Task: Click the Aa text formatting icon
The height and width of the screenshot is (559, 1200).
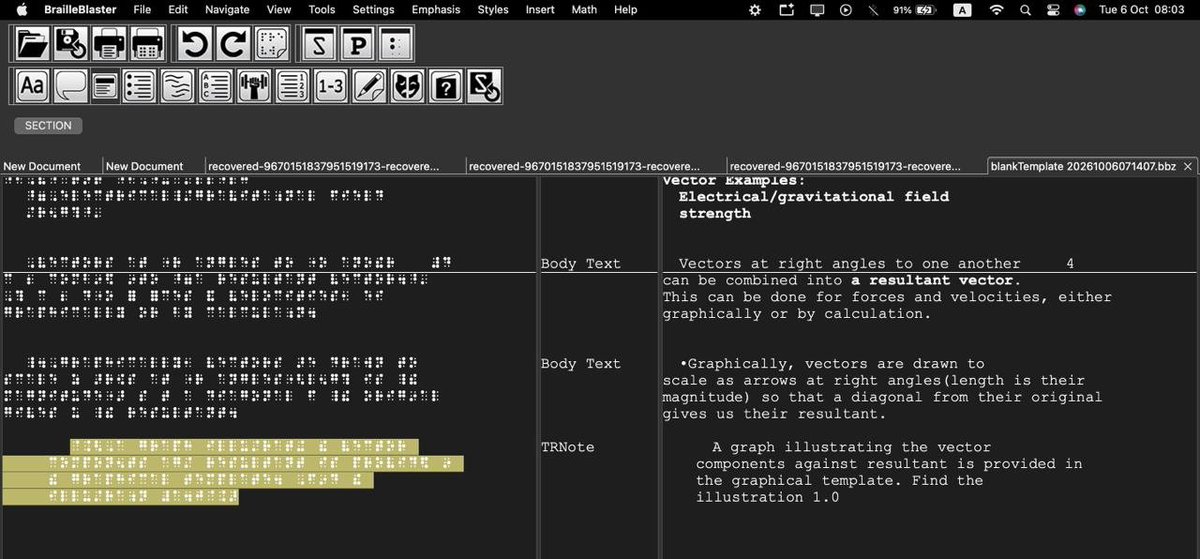Action: coord(33,86)
